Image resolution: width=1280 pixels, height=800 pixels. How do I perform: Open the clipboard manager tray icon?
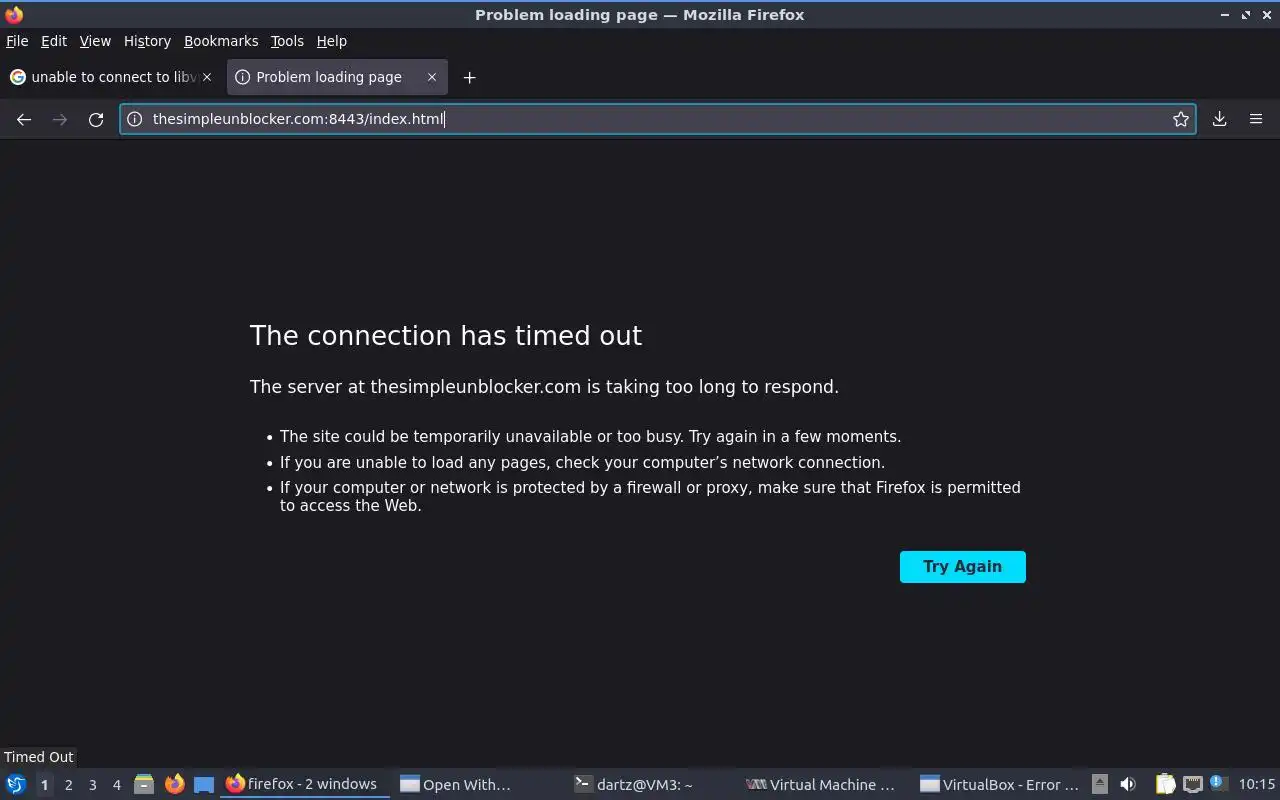tap(1165, 784)
